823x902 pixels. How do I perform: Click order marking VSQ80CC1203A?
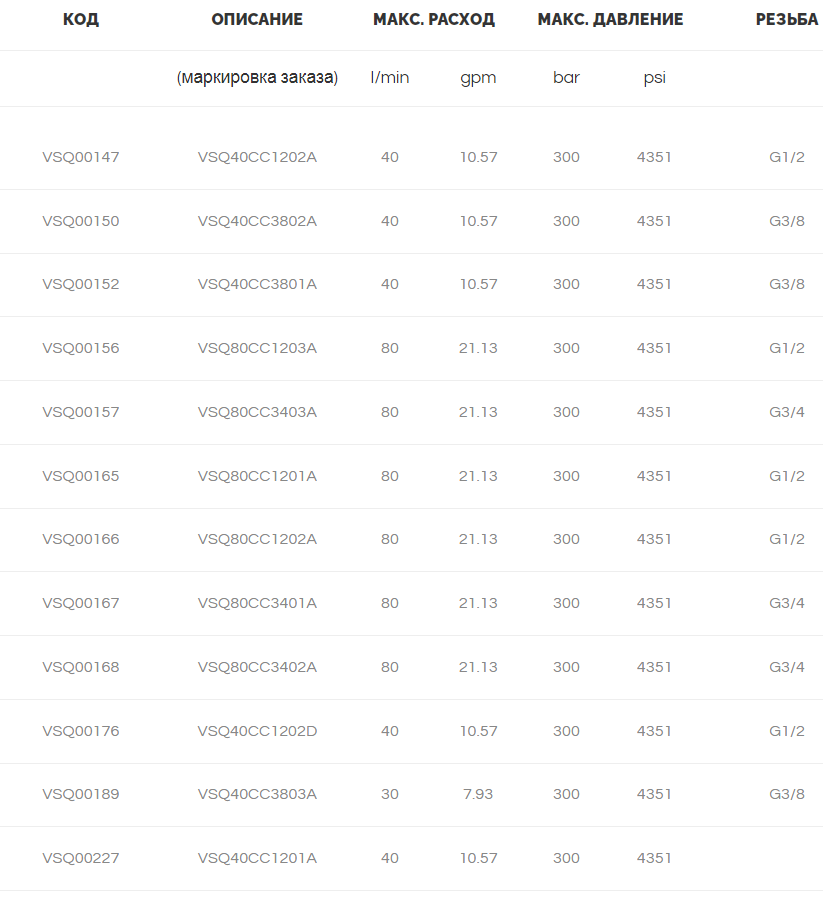(x=257, y=348)
